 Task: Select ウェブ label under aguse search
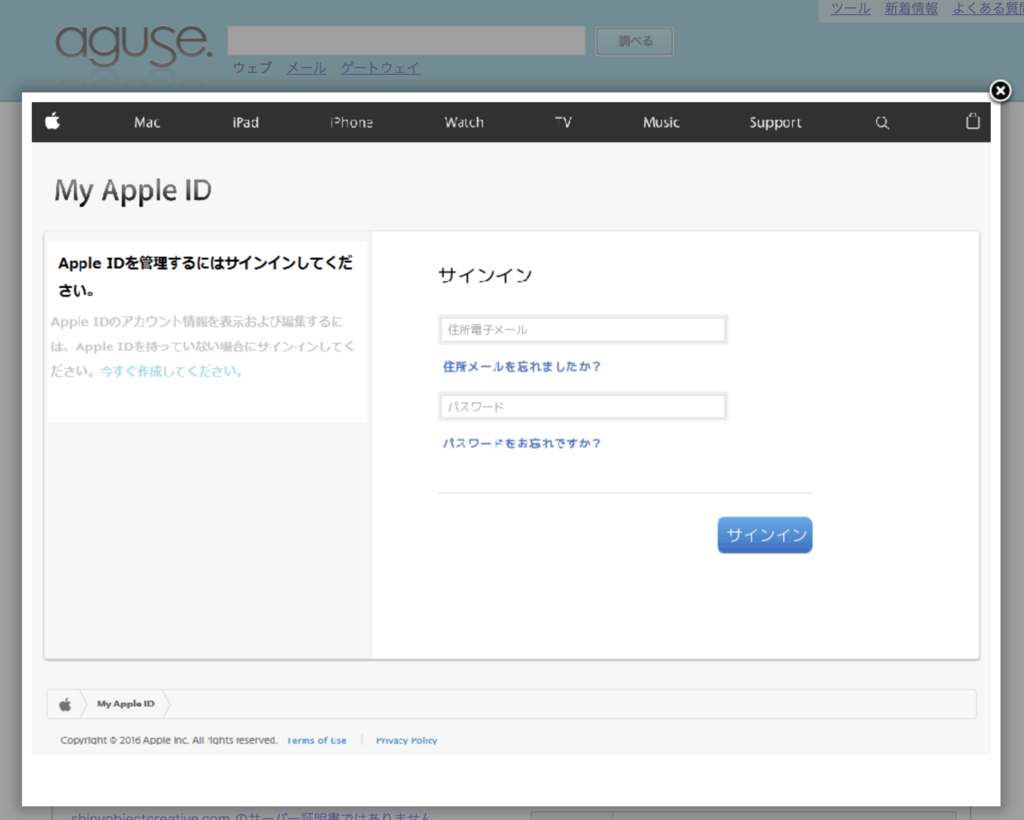(x=252, y=68)
